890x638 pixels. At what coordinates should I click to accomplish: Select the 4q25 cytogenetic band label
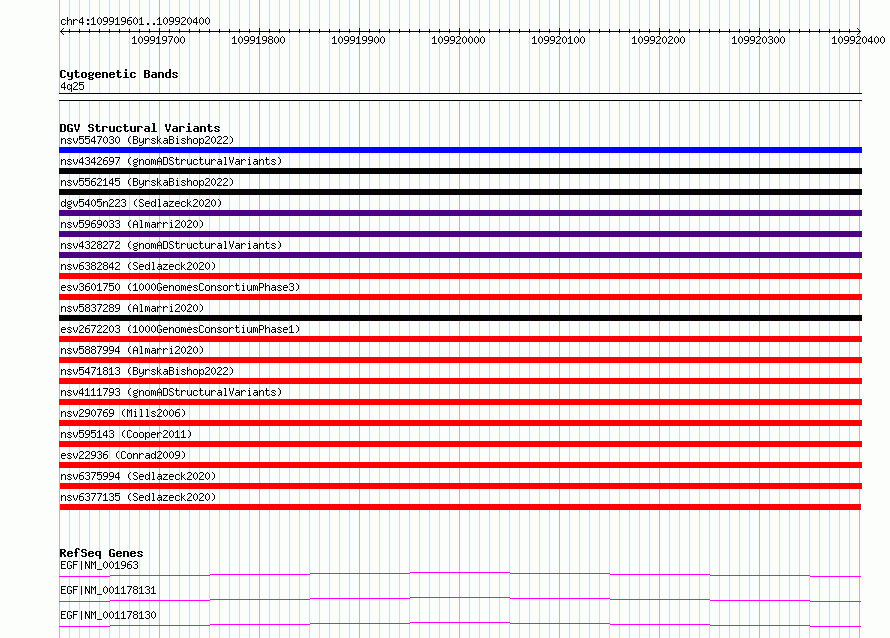(x=72, y=86)
